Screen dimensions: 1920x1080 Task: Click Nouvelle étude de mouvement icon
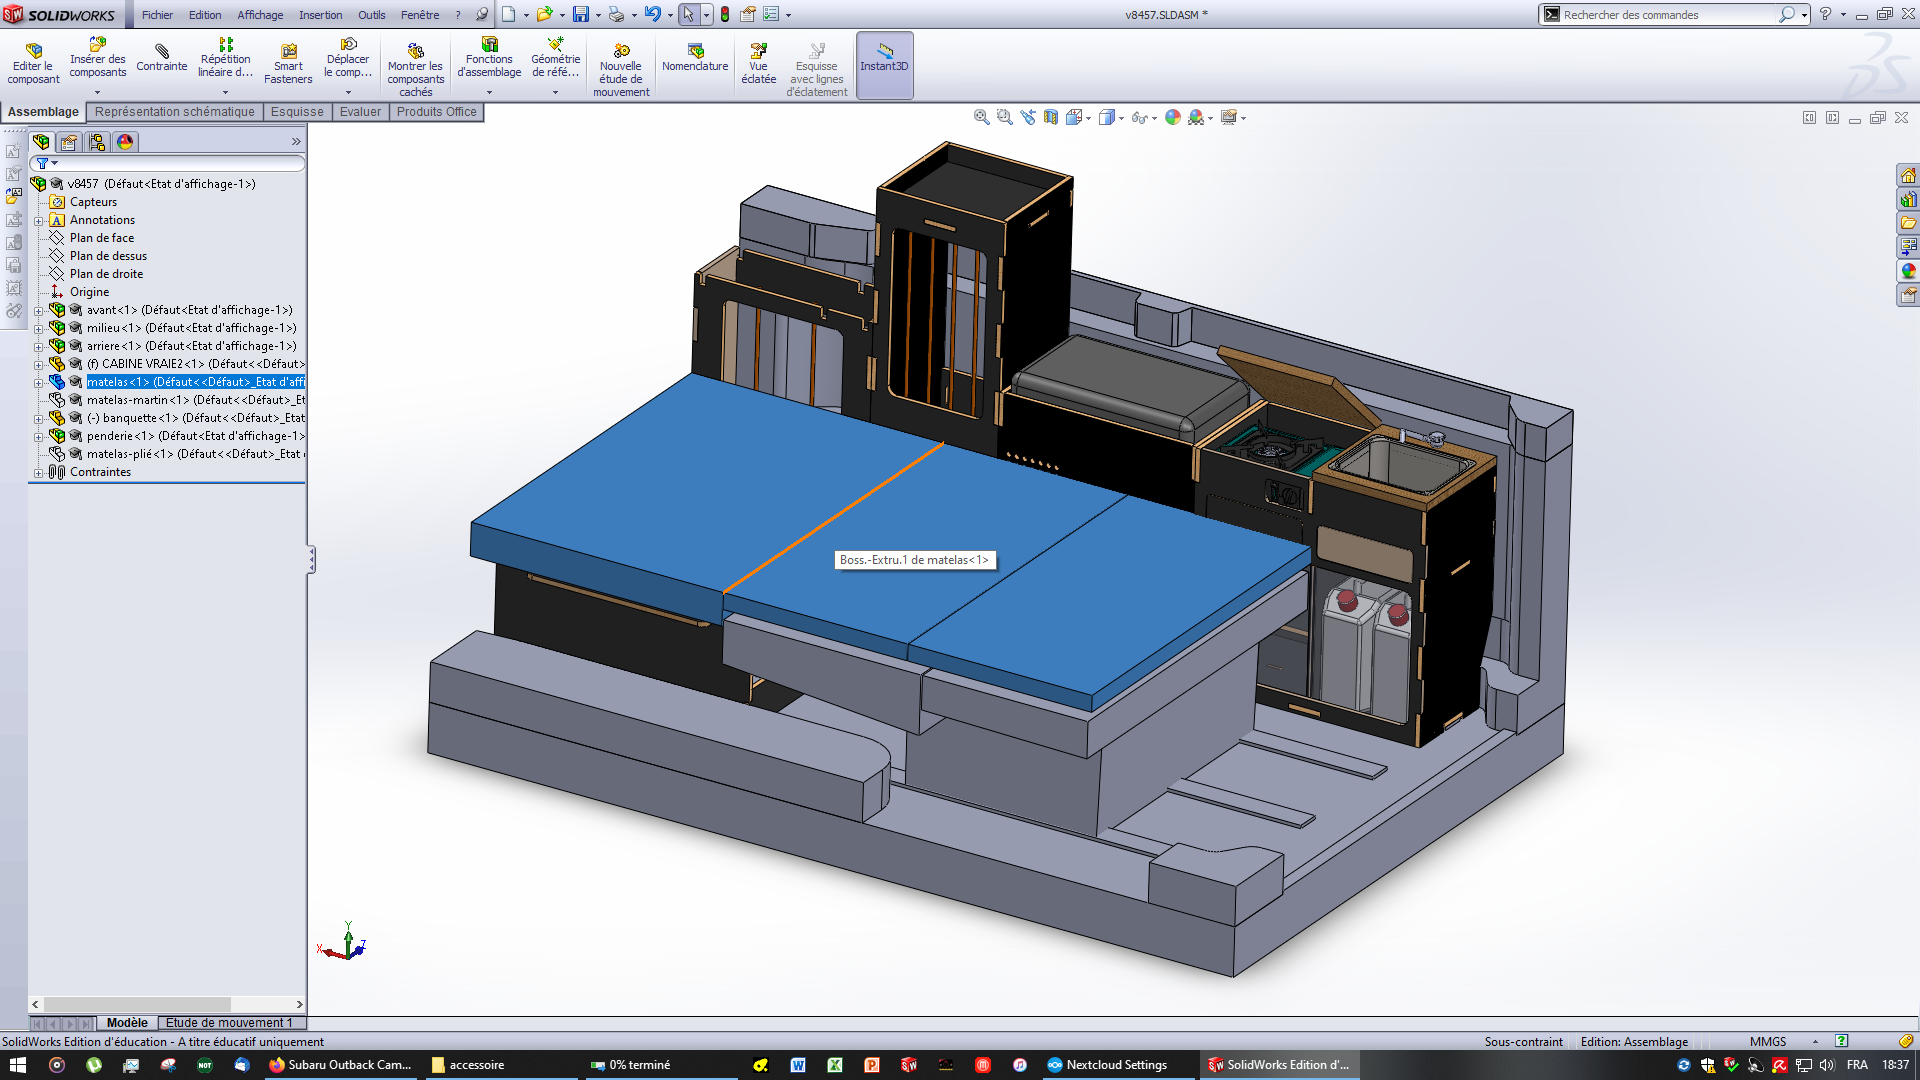point(621,51)
